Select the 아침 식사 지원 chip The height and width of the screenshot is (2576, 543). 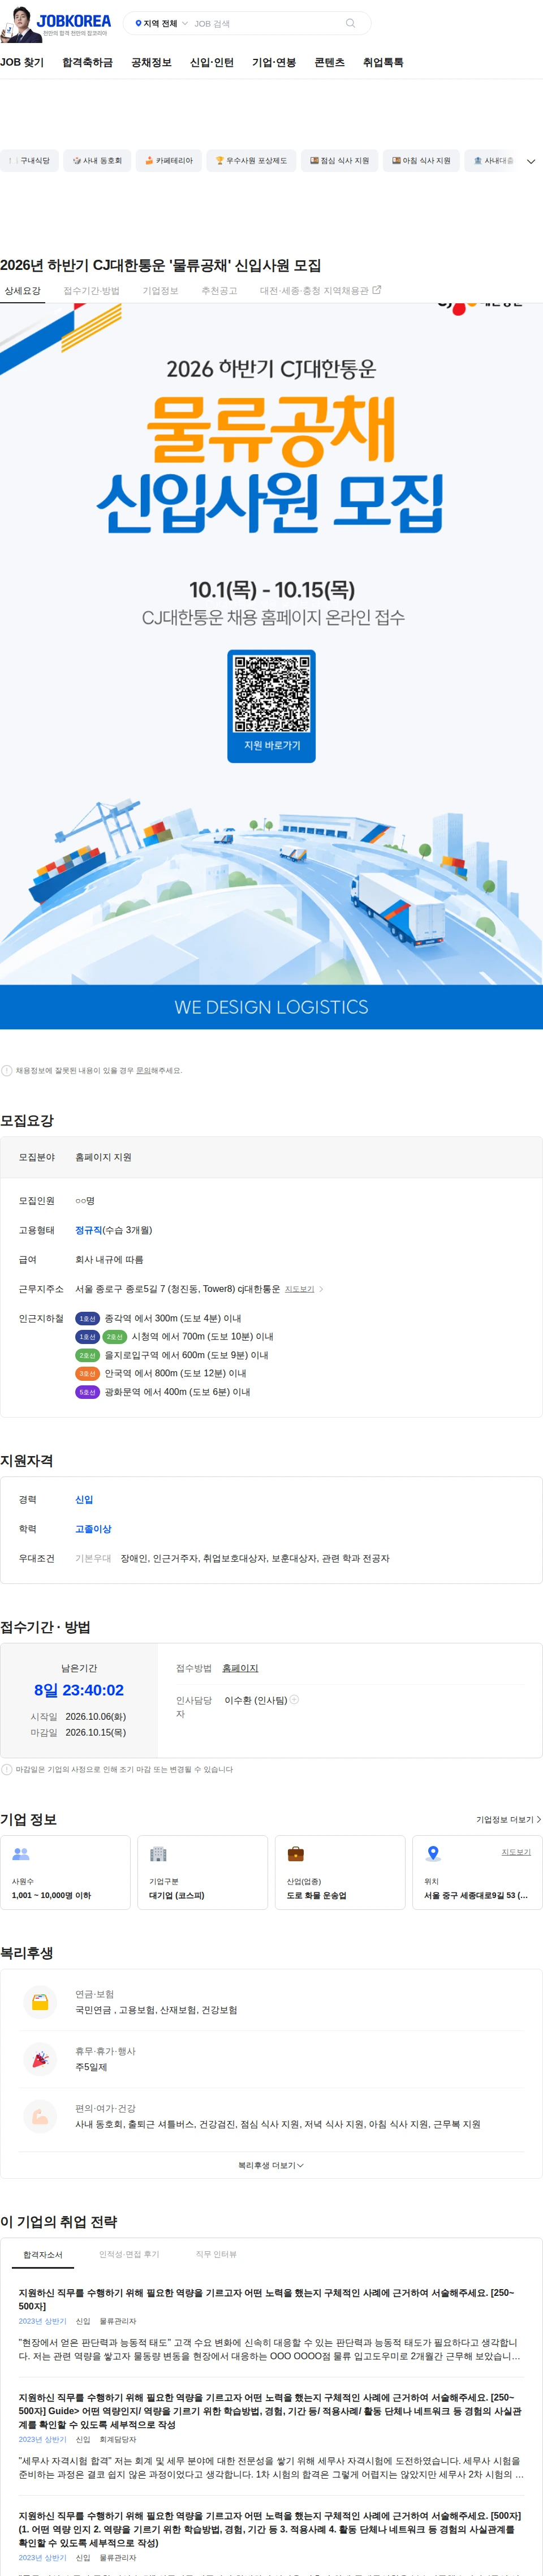click(x=421, y=160)
